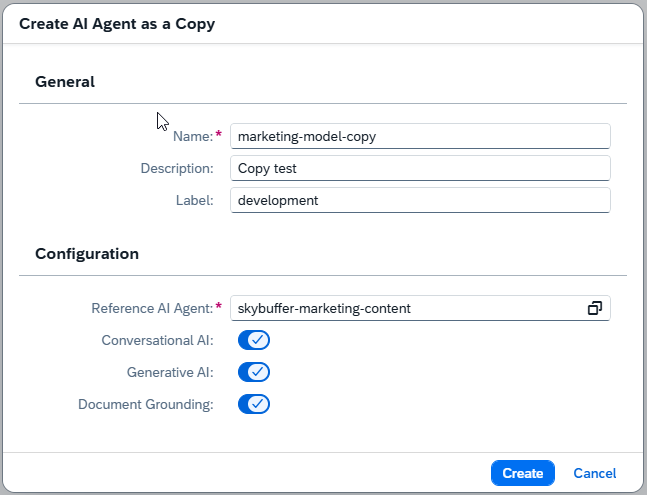Focus the Name input field
This screenshot has height=495, width=647.
[420, 136]
